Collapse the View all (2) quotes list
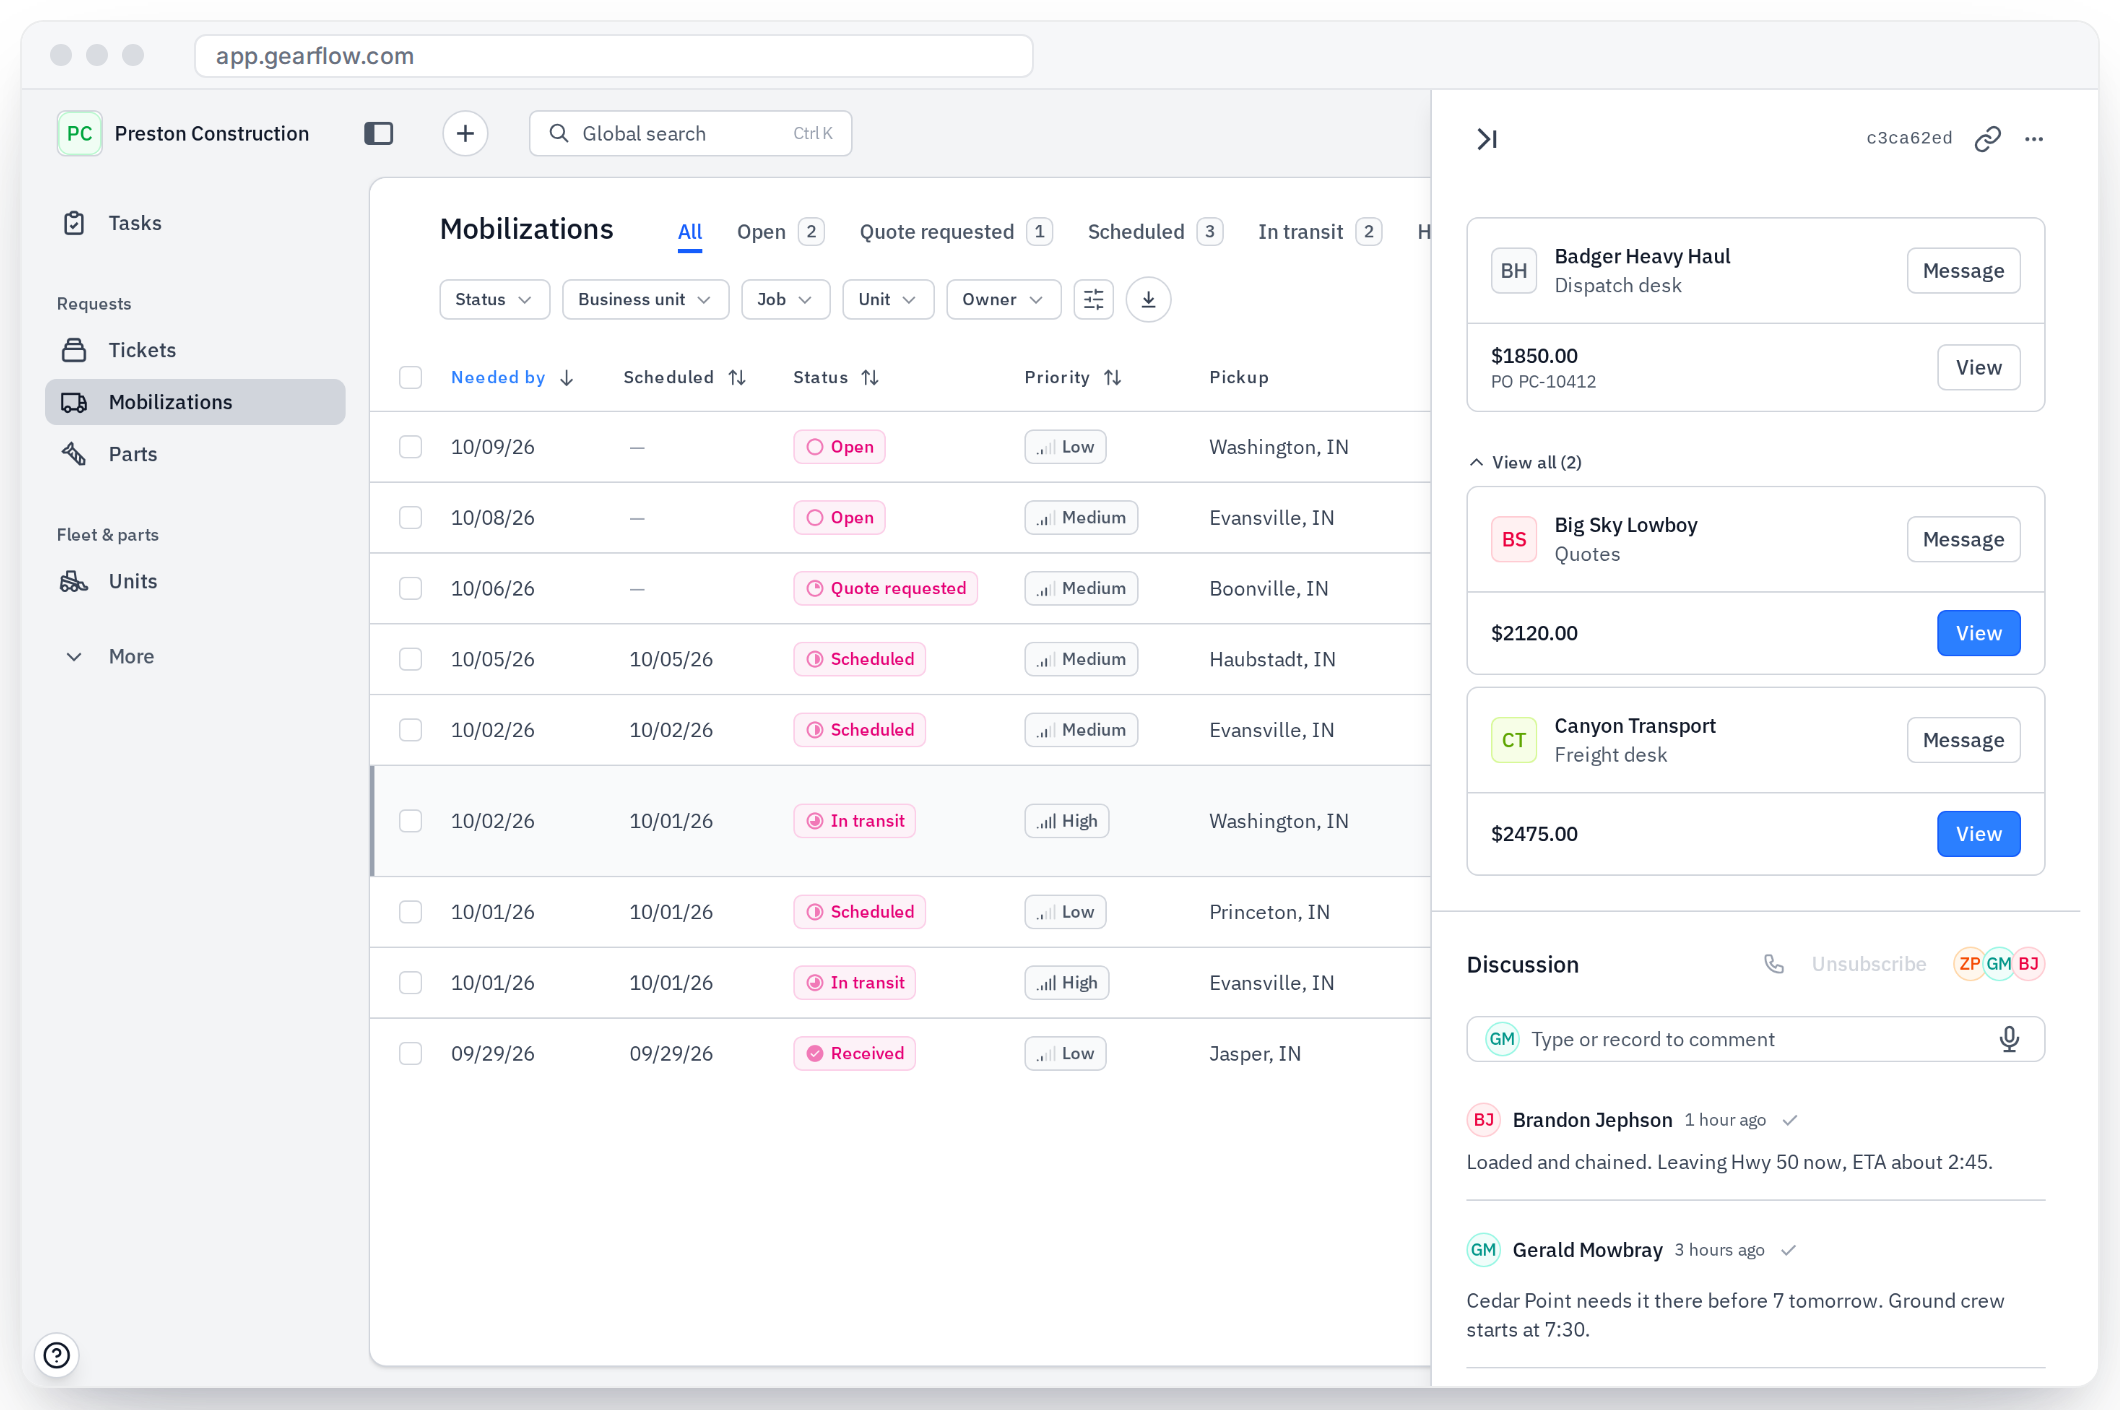2120x1410 pixels. tap(1525, 462)
